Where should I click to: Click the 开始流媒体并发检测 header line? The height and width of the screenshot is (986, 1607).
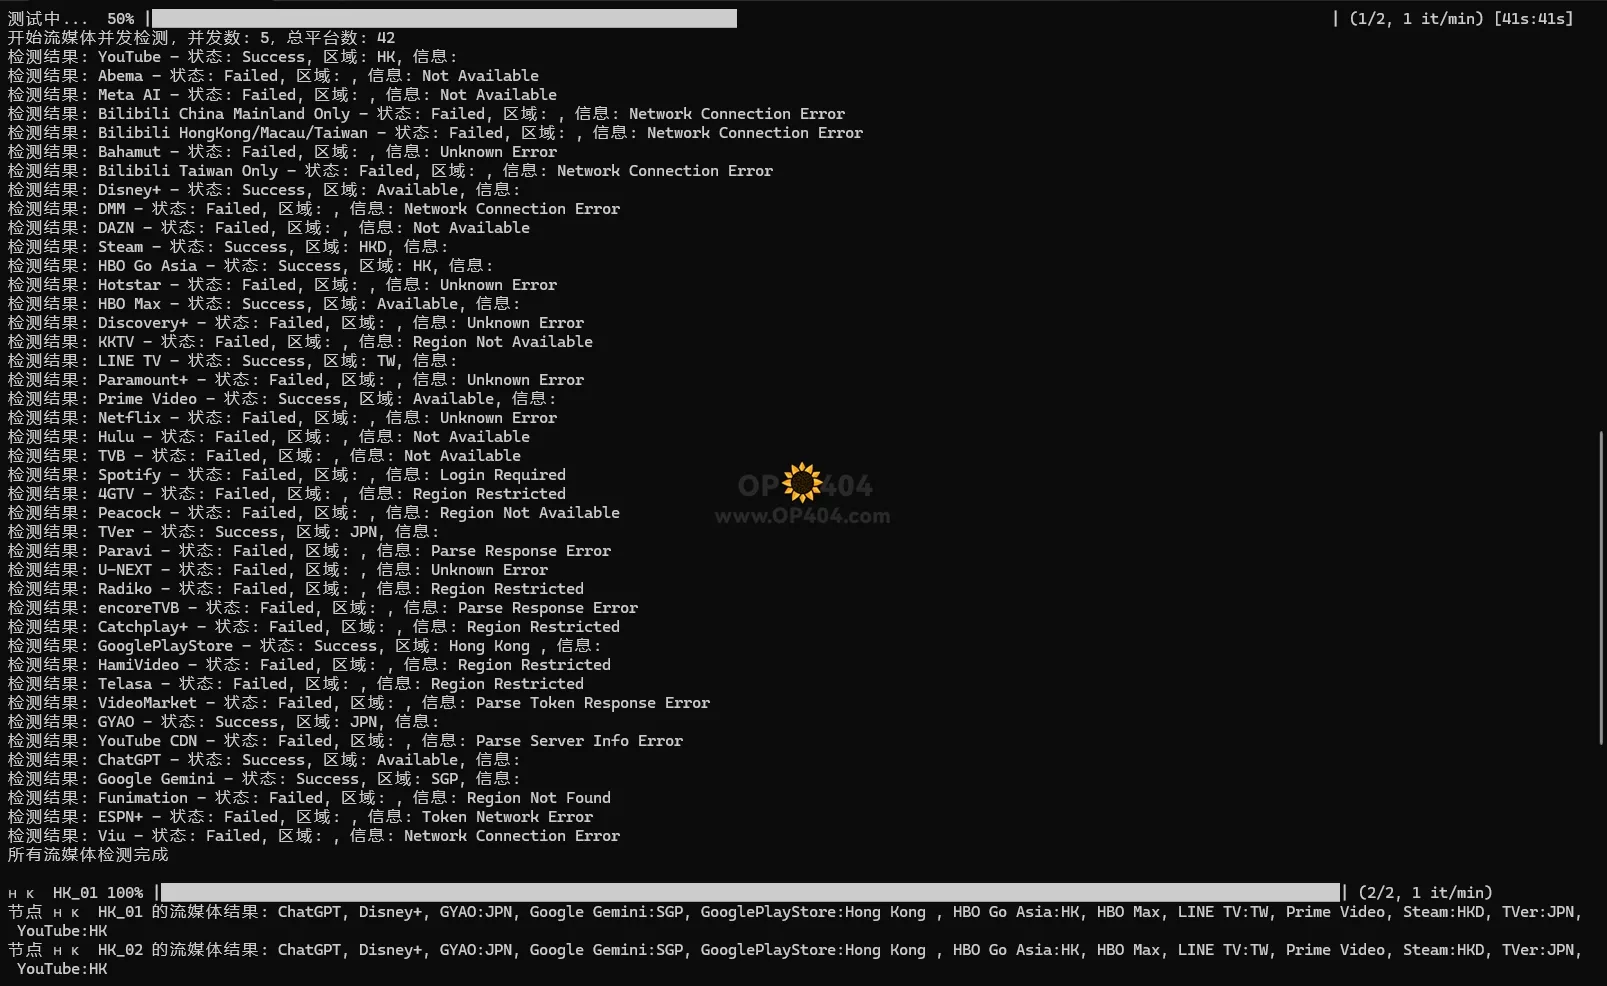(201, 38)
